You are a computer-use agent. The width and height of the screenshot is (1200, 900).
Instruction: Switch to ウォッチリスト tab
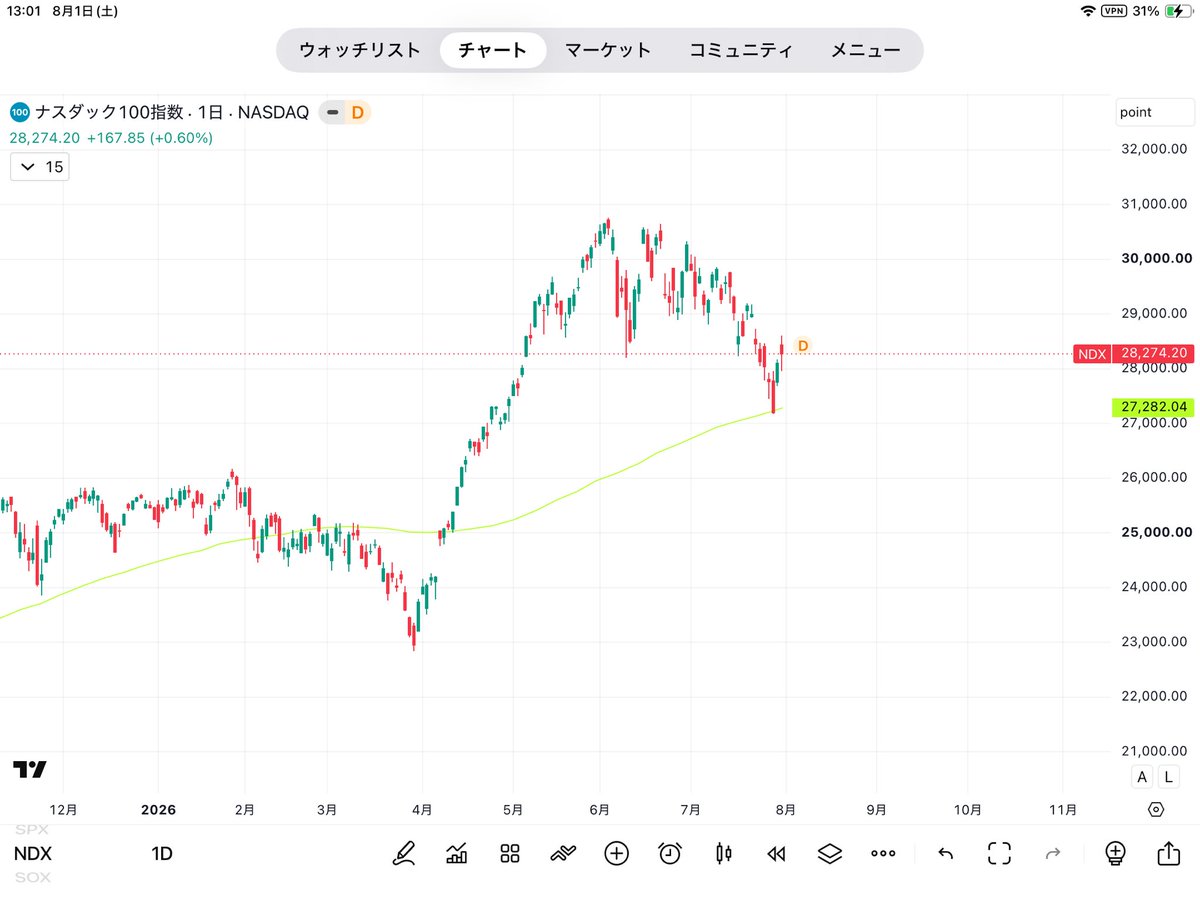pyautogui.click(x=360, y=50)
